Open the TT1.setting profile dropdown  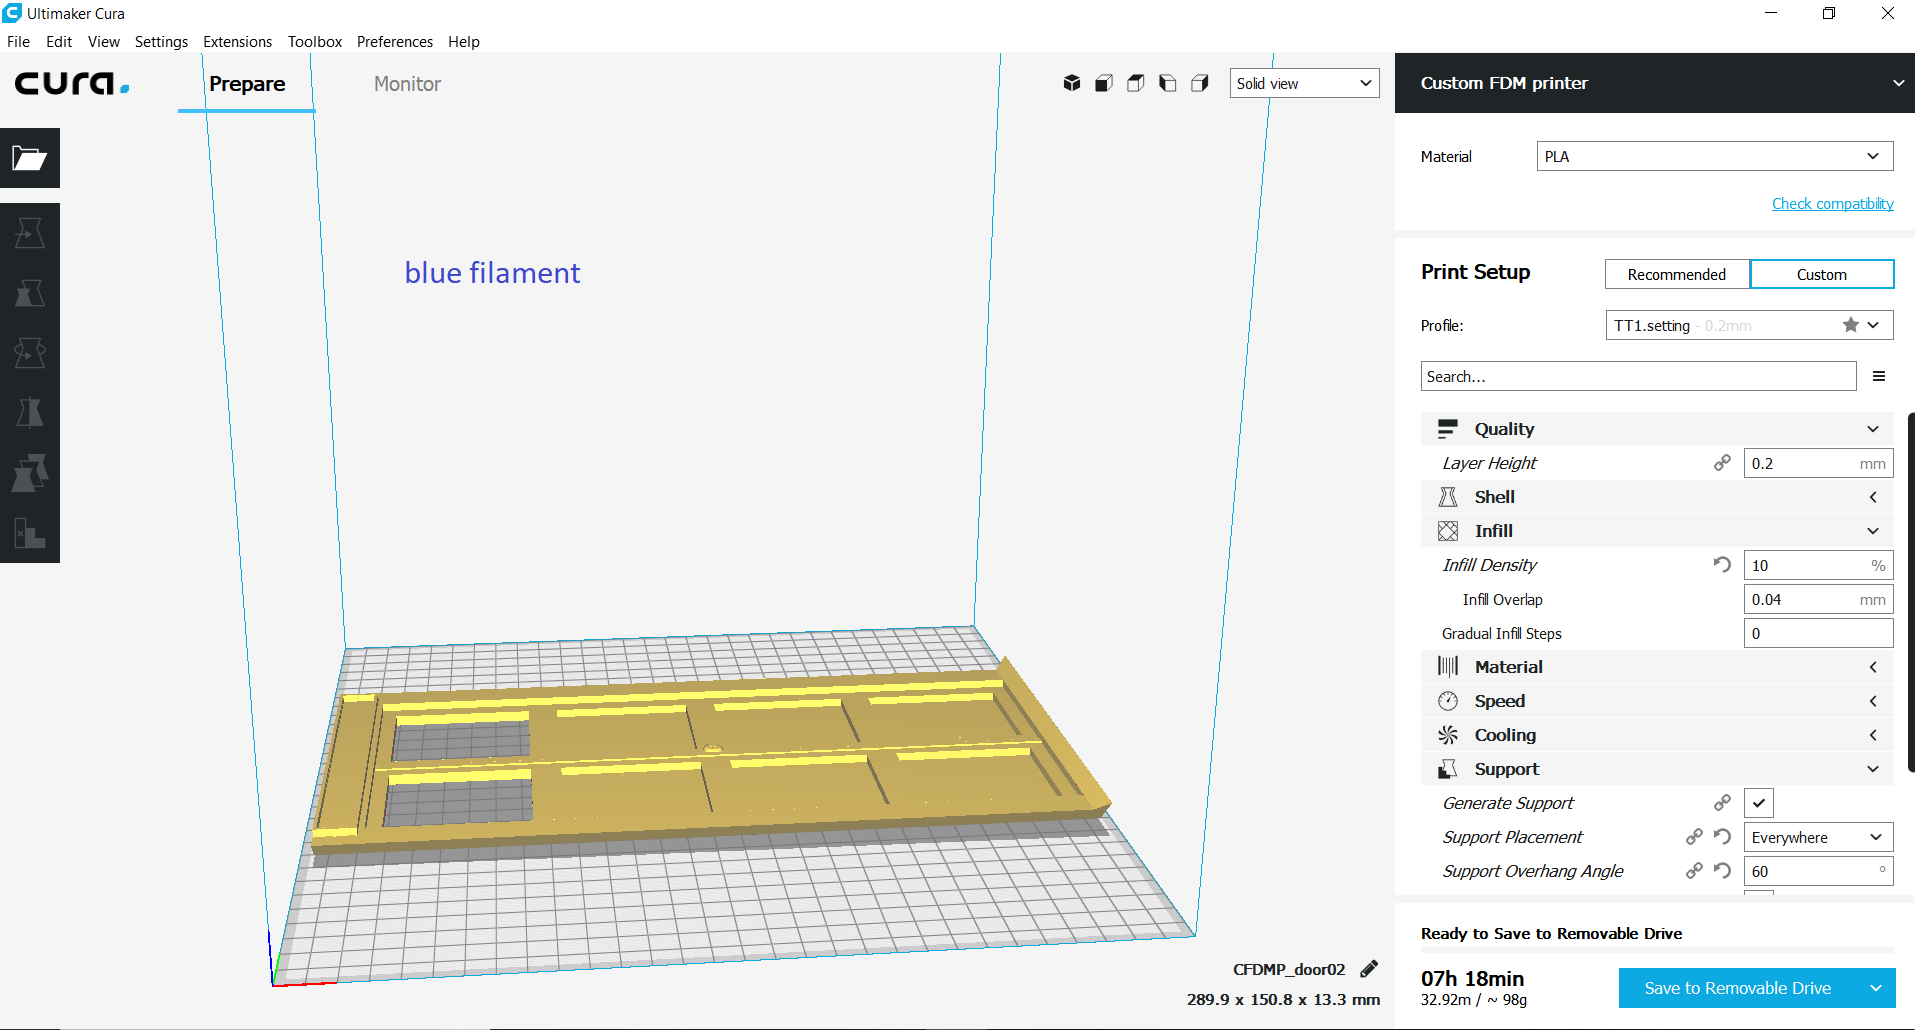click(1749, 325)
